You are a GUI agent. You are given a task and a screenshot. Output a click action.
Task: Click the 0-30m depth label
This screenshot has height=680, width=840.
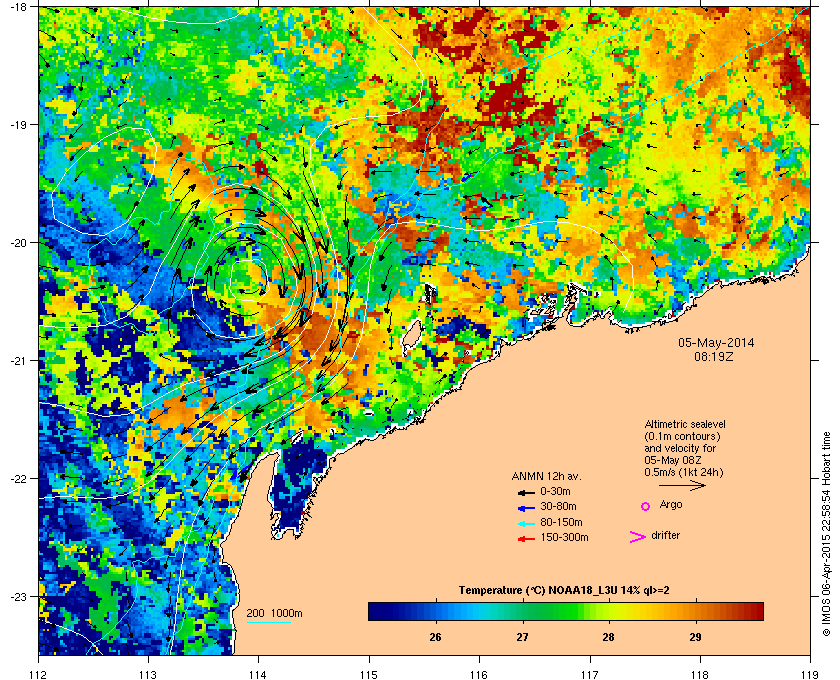tap(555, 491)
